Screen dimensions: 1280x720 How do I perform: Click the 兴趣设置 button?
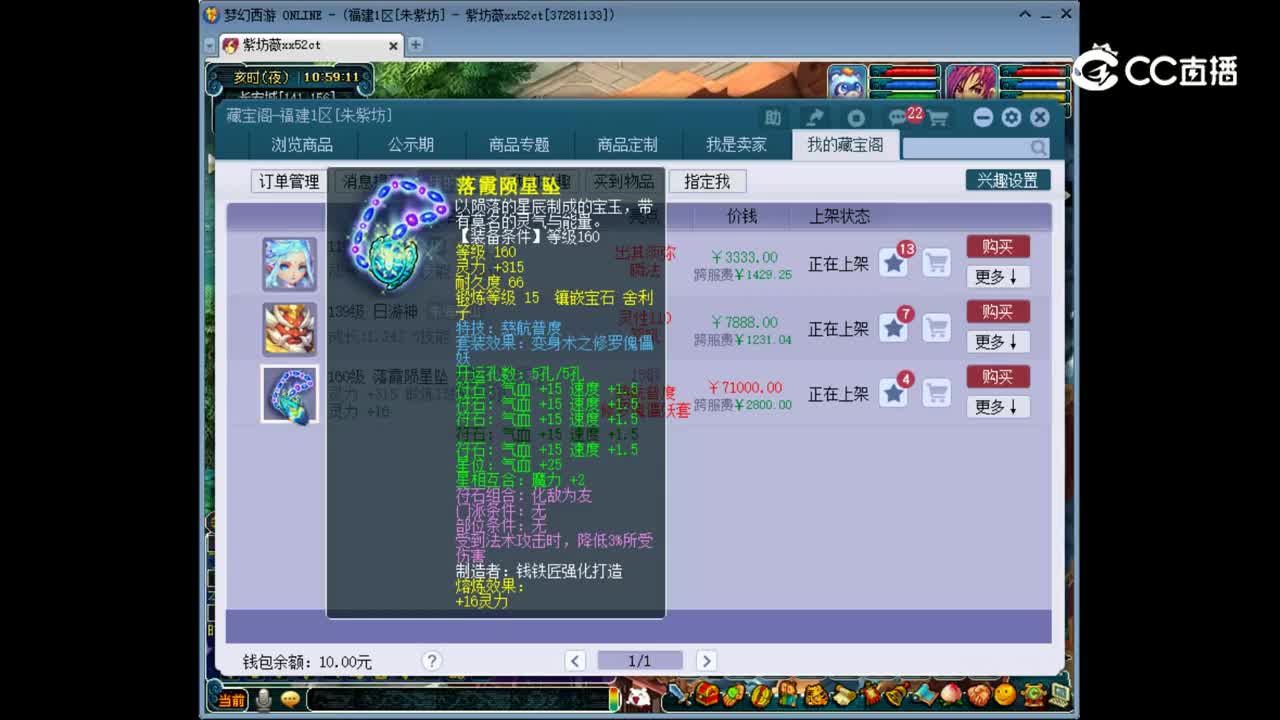[1008, 180]
